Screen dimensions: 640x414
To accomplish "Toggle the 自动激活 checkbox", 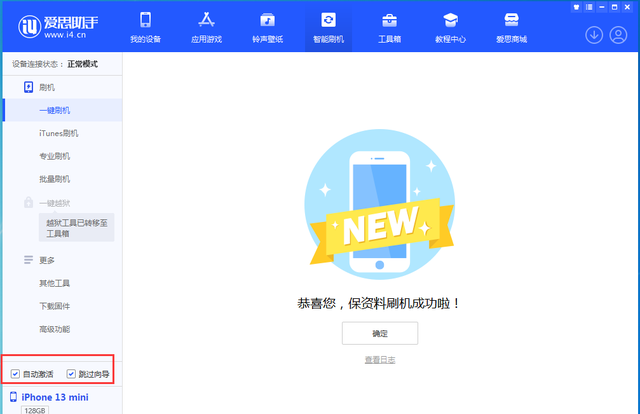I will coord(15,374).
